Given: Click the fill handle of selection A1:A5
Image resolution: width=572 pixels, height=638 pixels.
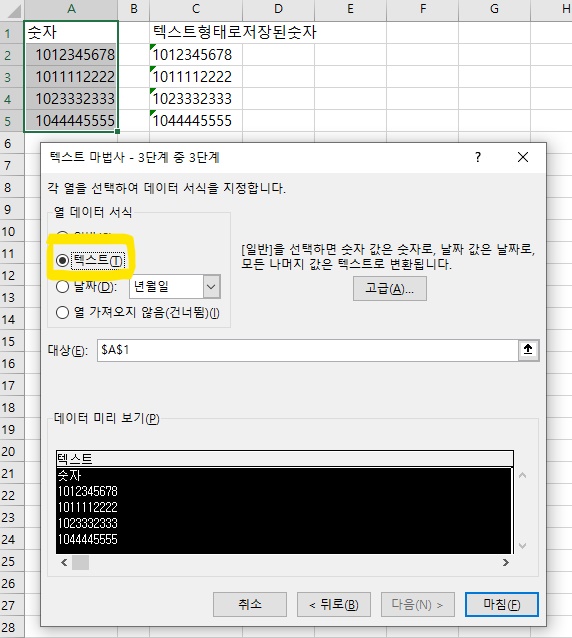Looking at the screenshot, I should (x=118, y=131).
